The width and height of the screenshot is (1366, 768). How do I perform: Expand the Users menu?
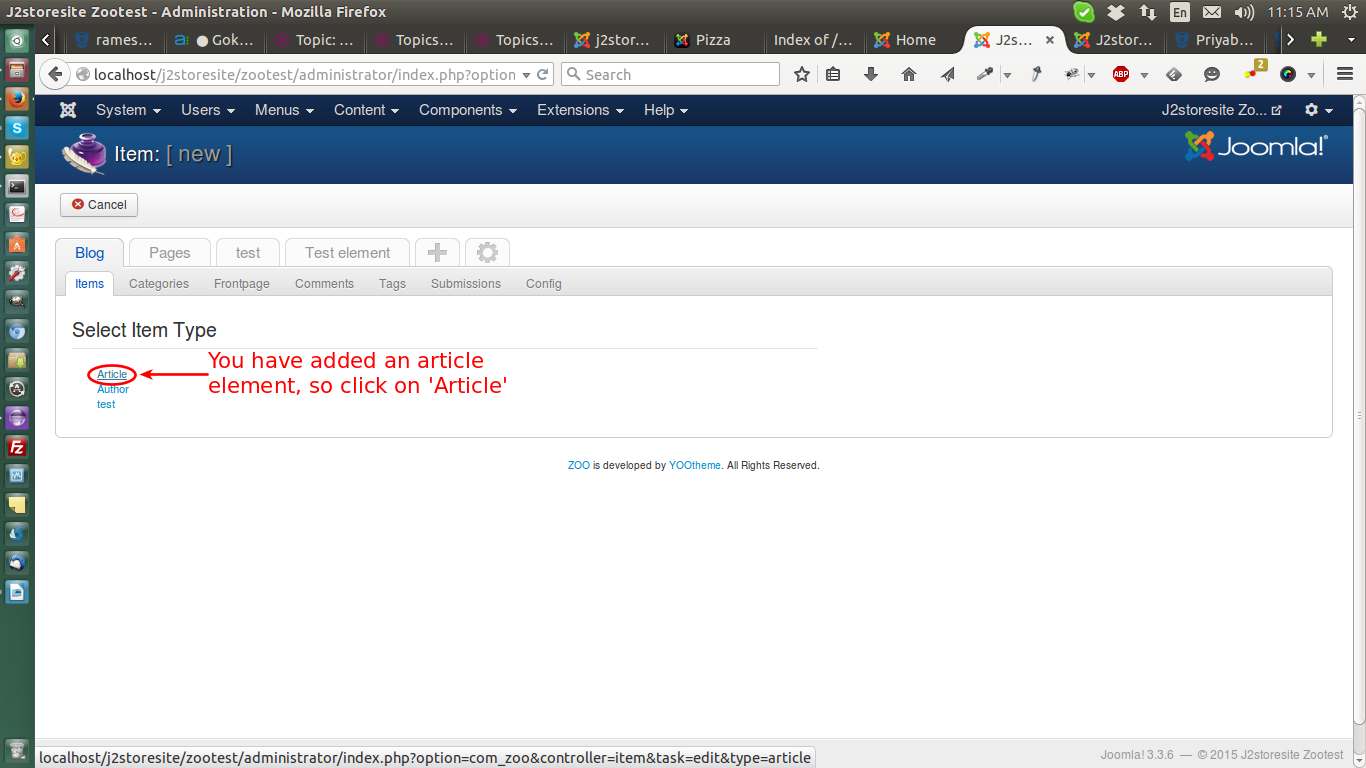[x=208, y=110]
